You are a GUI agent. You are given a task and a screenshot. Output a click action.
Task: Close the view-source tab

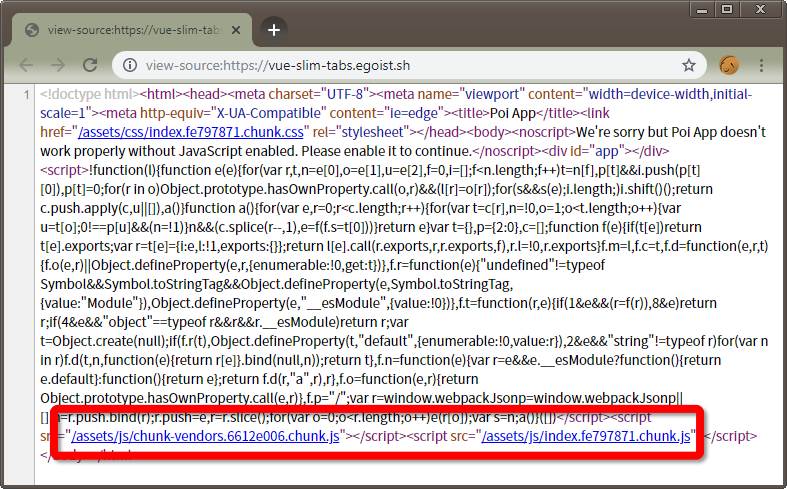click(235, 30)
